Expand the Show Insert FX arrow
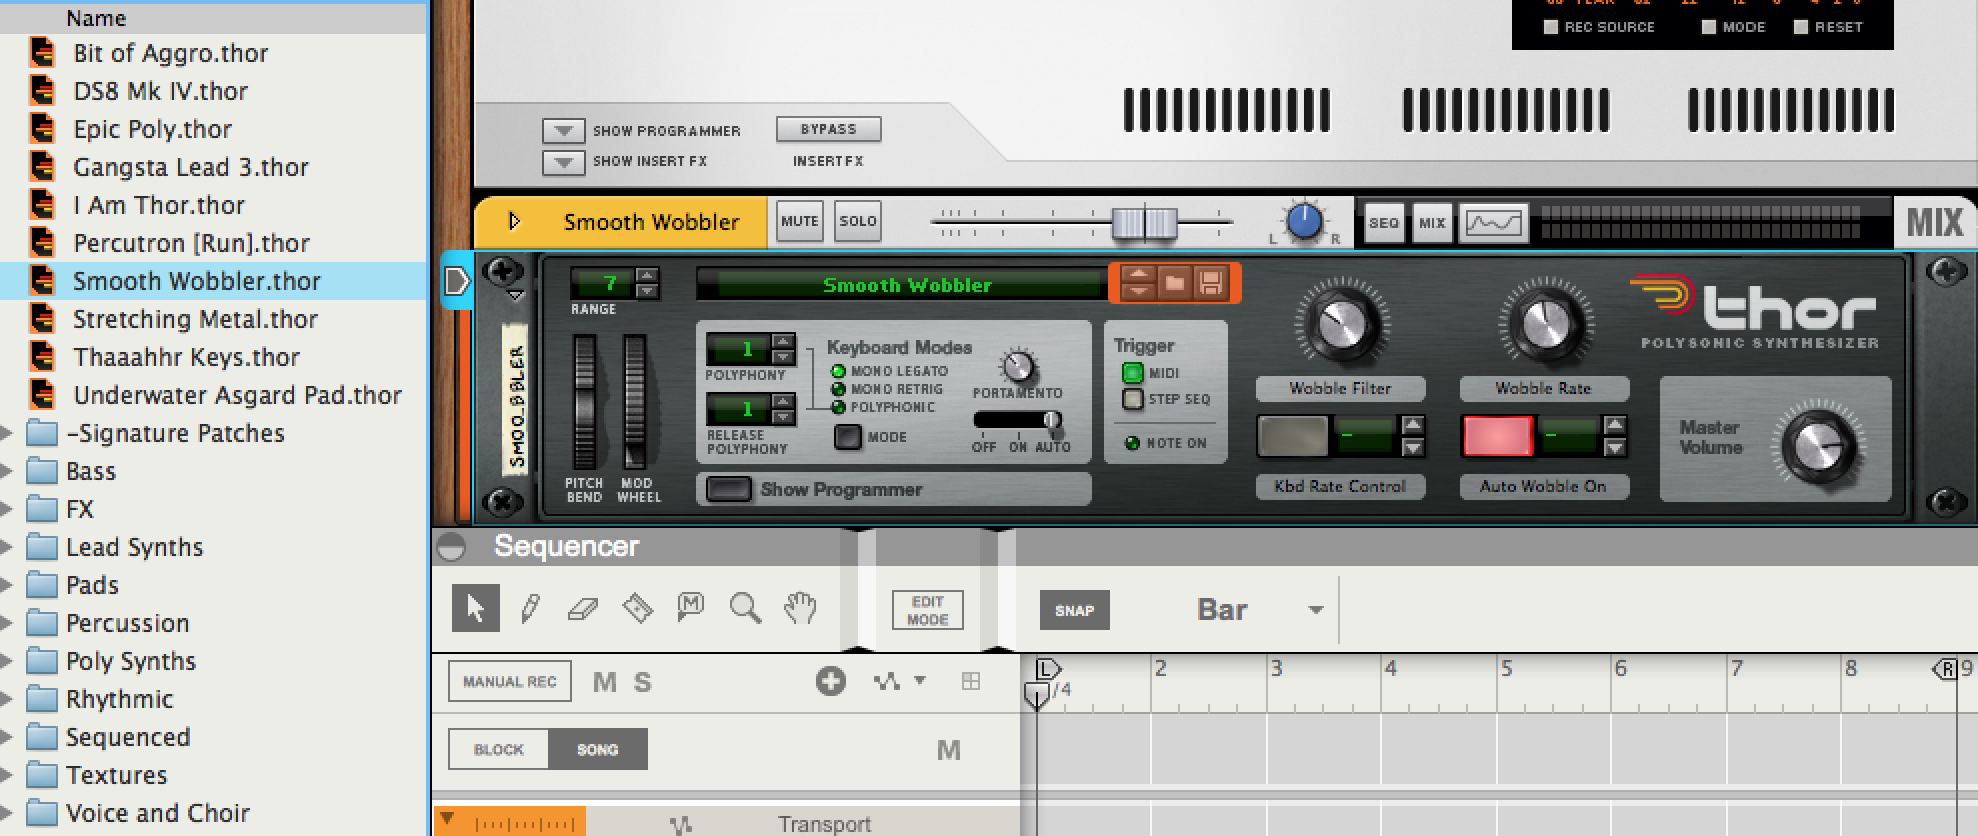 coord(564,162)
